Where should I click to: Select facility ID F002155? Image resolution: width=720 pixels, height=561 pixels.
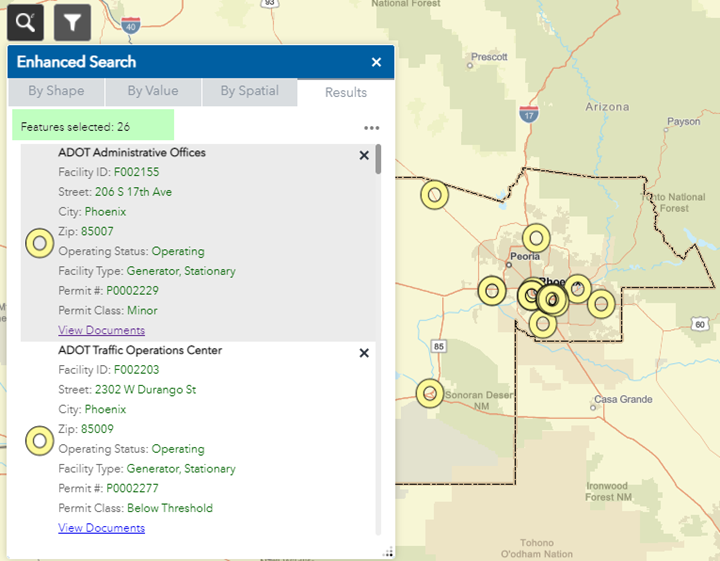point(136,172)
